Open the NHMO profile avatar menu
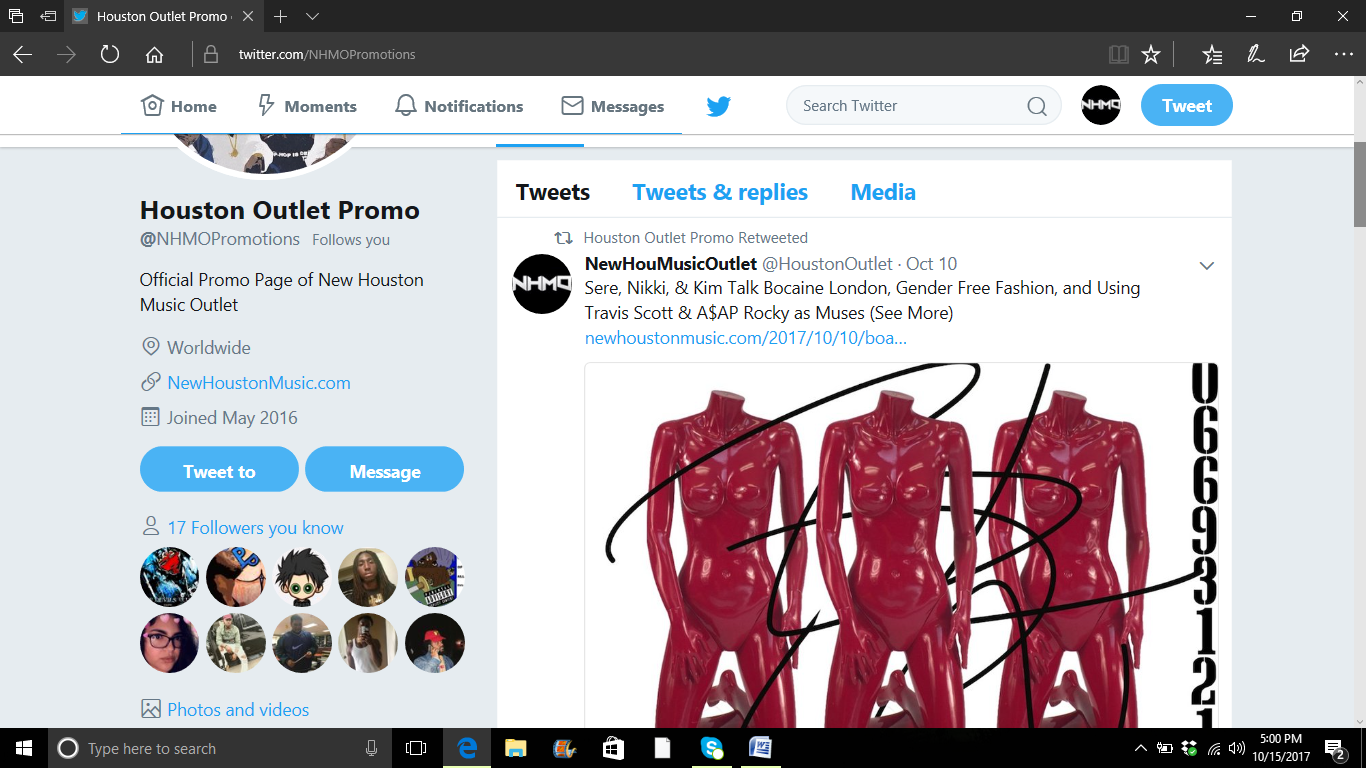This screenshot has width=1366, height=768. 1101,105
